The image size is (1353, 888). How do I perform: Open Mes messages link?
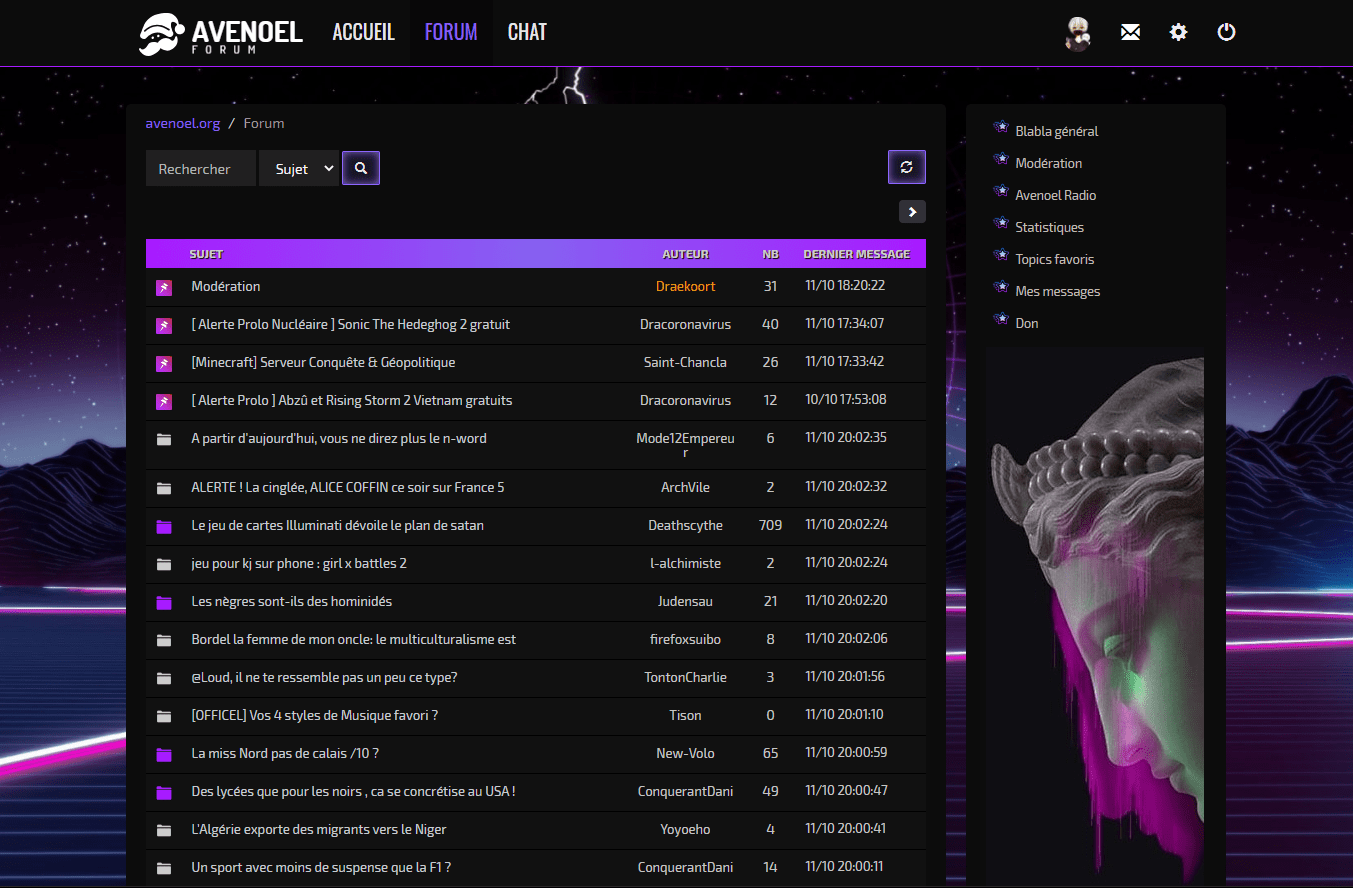click(1057, 291)
